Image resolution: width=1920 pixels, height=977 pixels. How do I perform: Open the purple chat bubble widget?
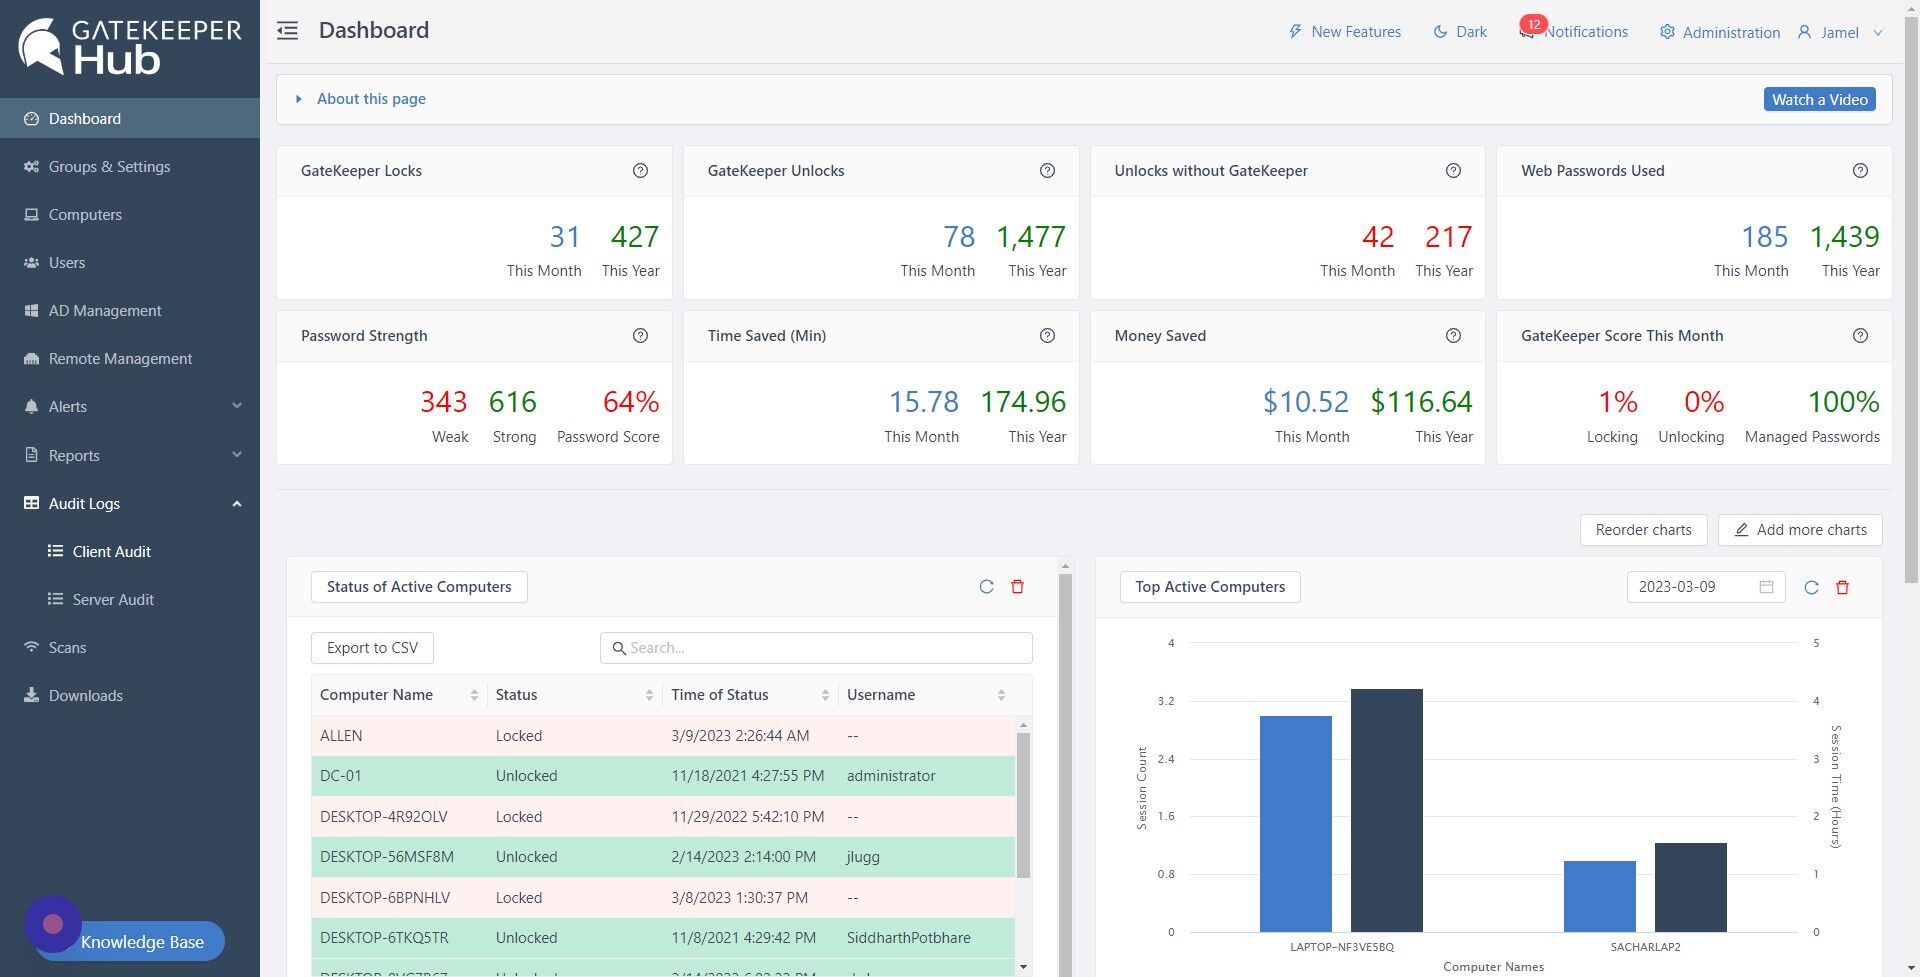53,924
